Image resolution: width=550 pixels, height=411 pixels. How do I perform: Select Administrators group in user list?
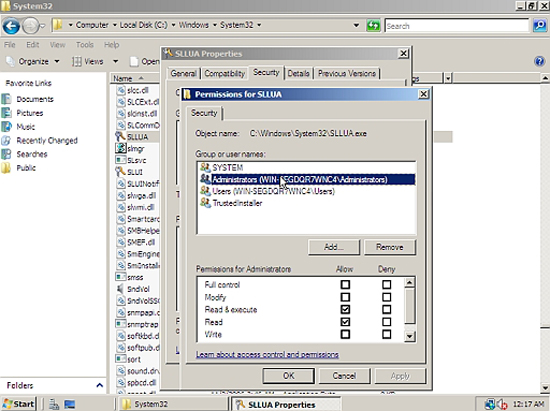coord(307,179)
